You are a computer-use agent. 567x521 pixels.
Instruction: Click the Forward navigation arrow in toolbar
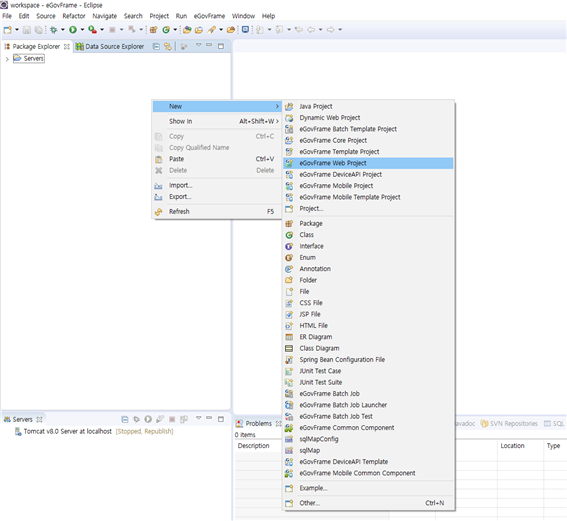pyautogui.click(x=331, y=30)
